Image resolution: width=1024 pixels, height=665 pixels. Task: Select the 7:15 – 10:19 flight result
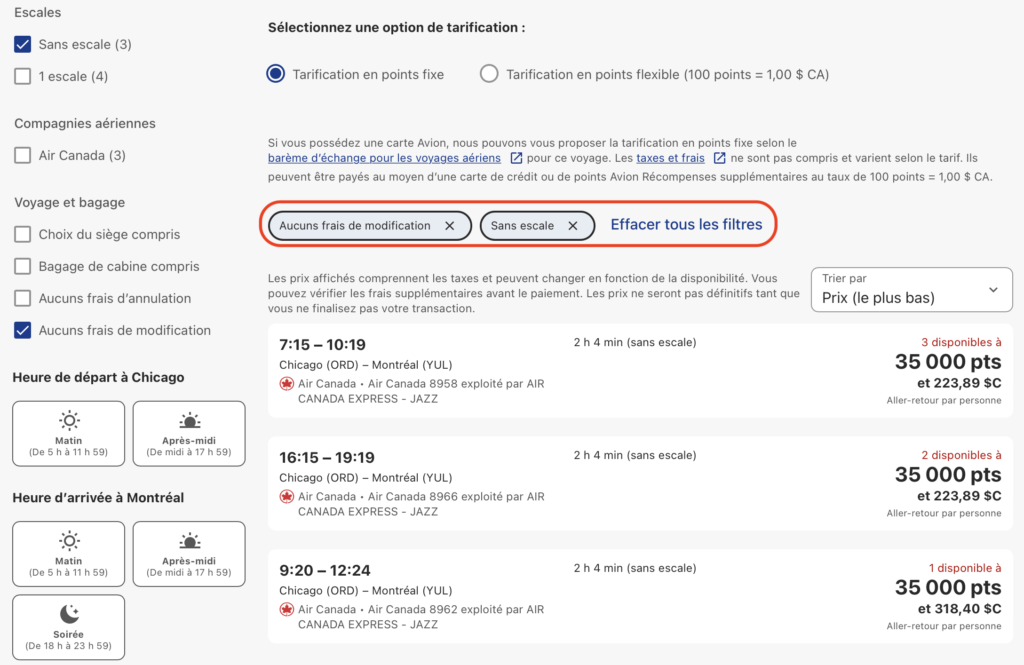640,370
